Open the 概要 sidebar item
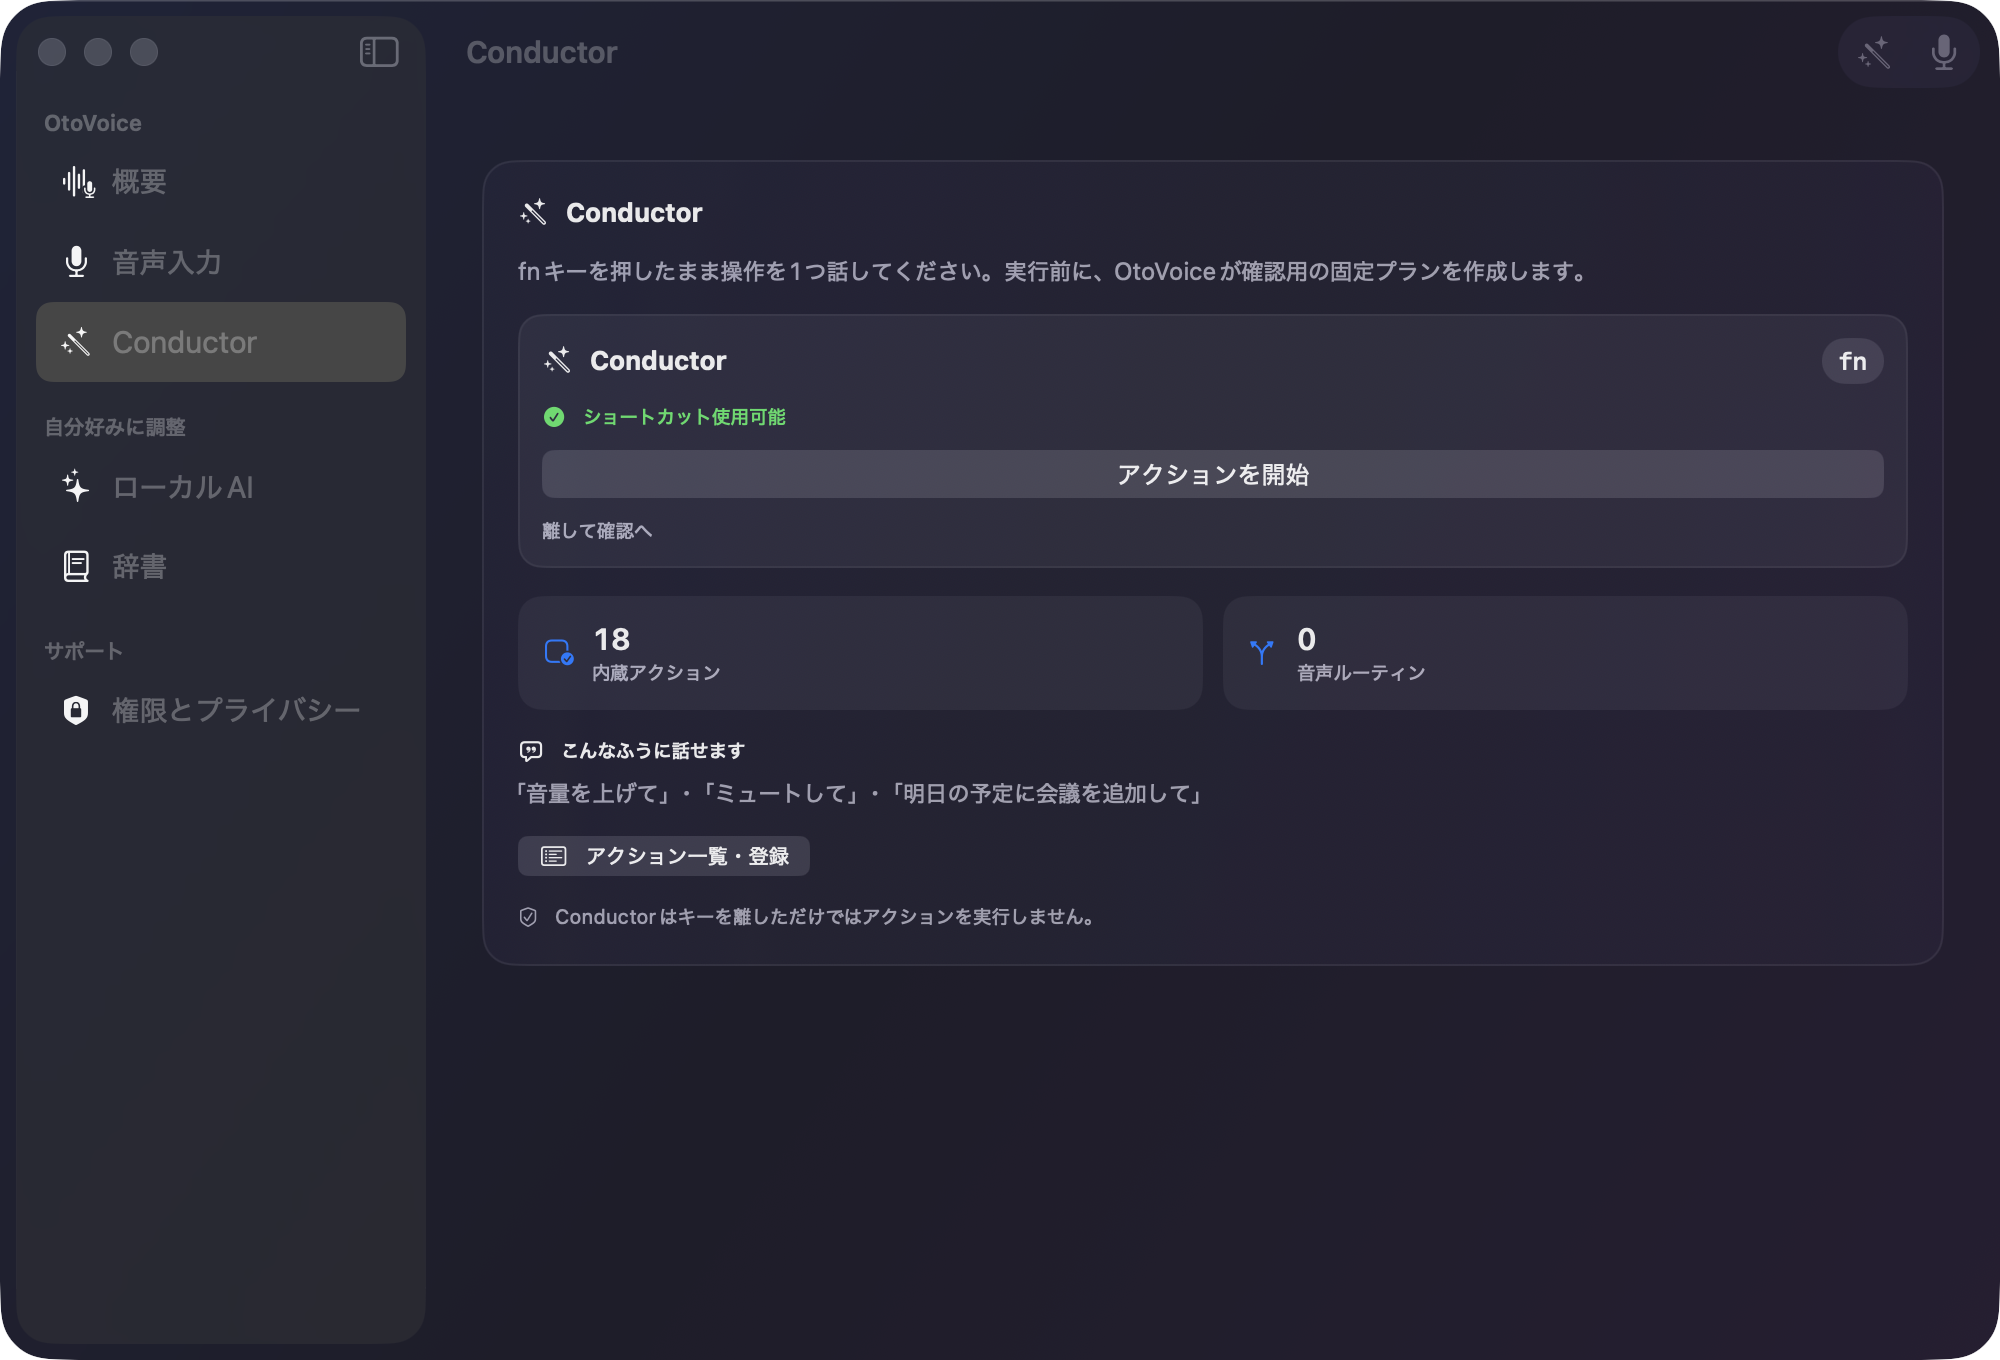Viewport: 2000px width, 1360px height. (x=221, y=182)
